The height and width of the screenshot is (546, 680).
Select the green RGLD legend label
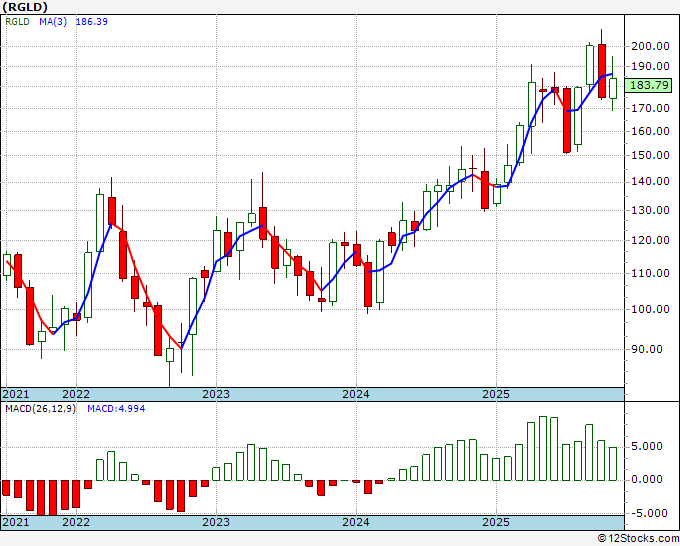17,21
